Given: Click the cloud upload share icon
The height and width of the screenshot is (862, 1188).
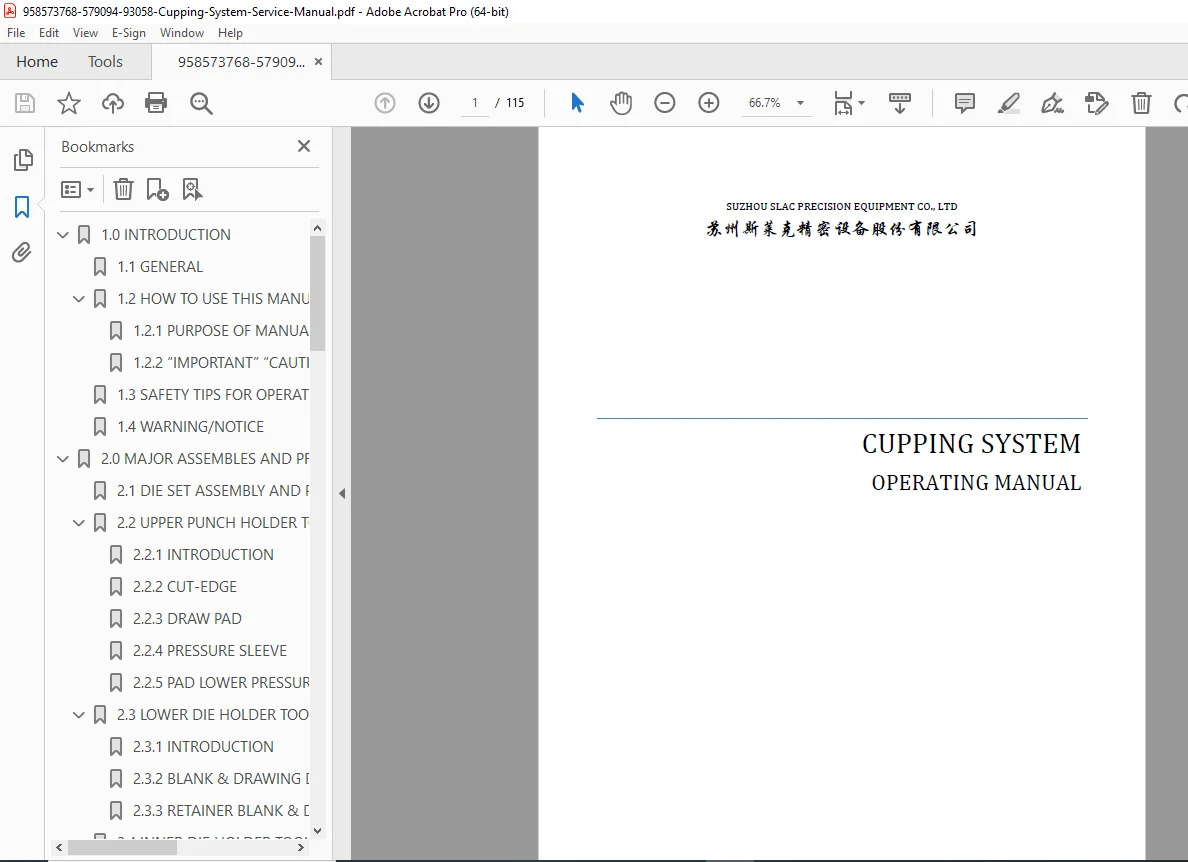Looking at the screenshot, I should pos(113,103).
